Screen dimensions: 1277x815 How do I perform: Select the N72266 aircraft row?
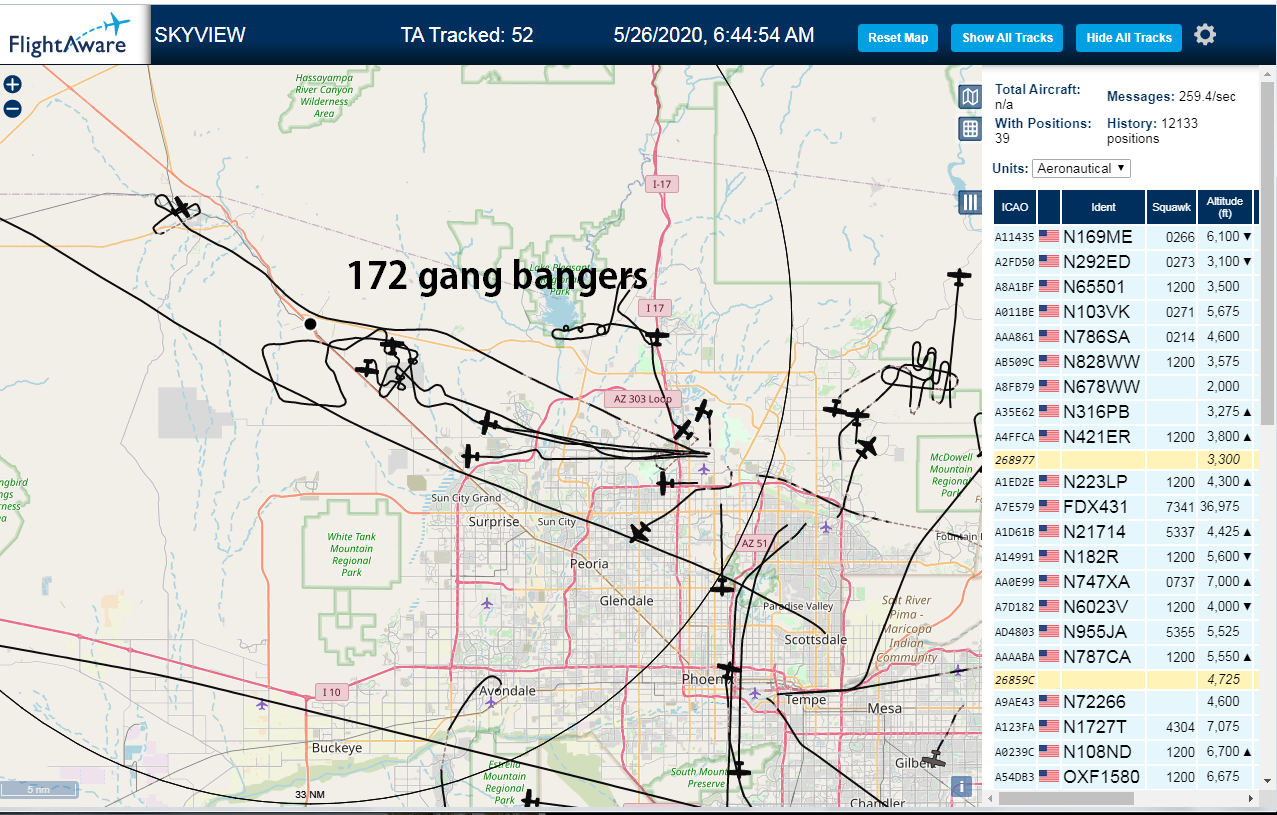tap(1124, 702)
